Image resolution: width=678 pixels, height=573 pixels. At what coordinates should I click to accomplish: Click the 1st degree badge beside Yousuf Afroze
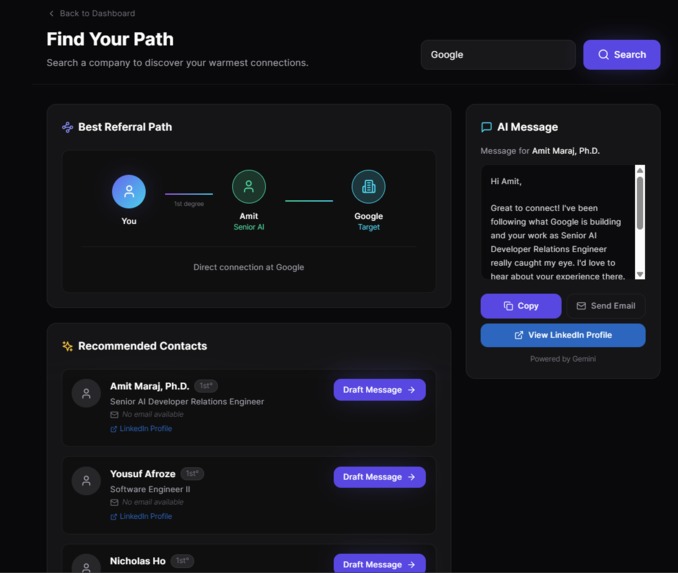192,474
